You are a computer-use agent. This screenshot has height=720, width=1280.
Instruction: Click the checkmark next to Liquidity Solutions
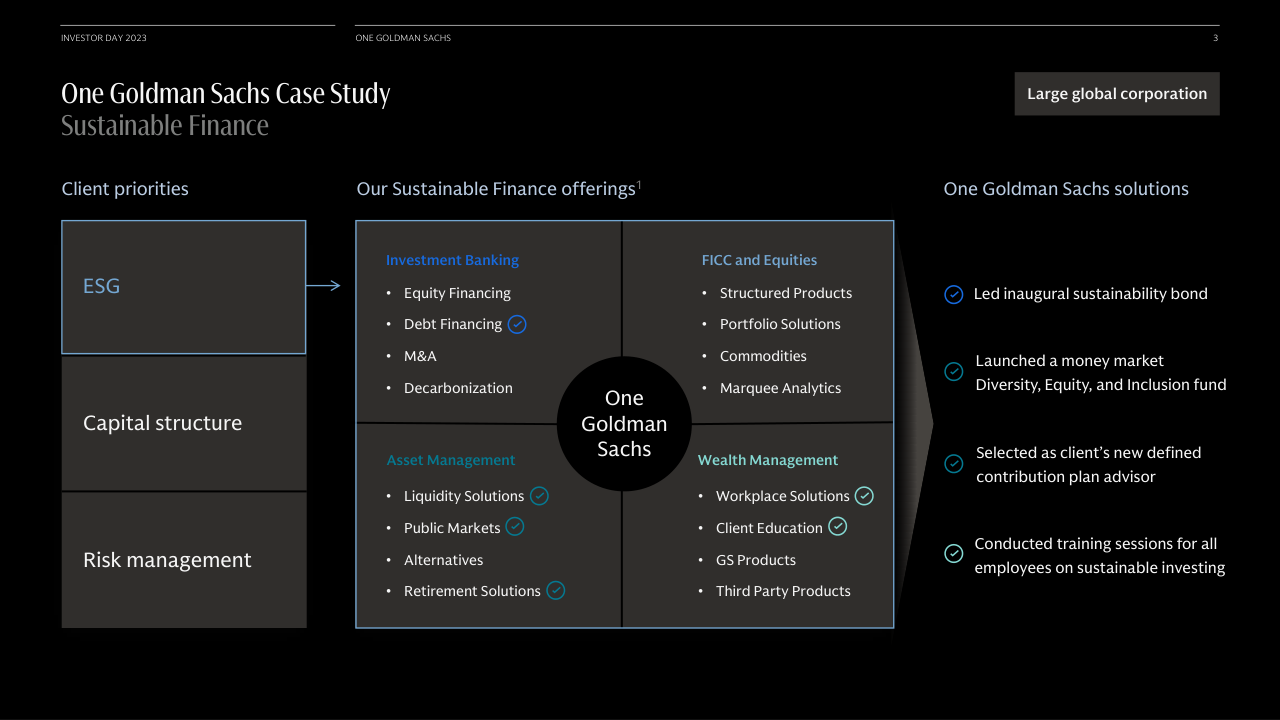[x=539, y=496]
